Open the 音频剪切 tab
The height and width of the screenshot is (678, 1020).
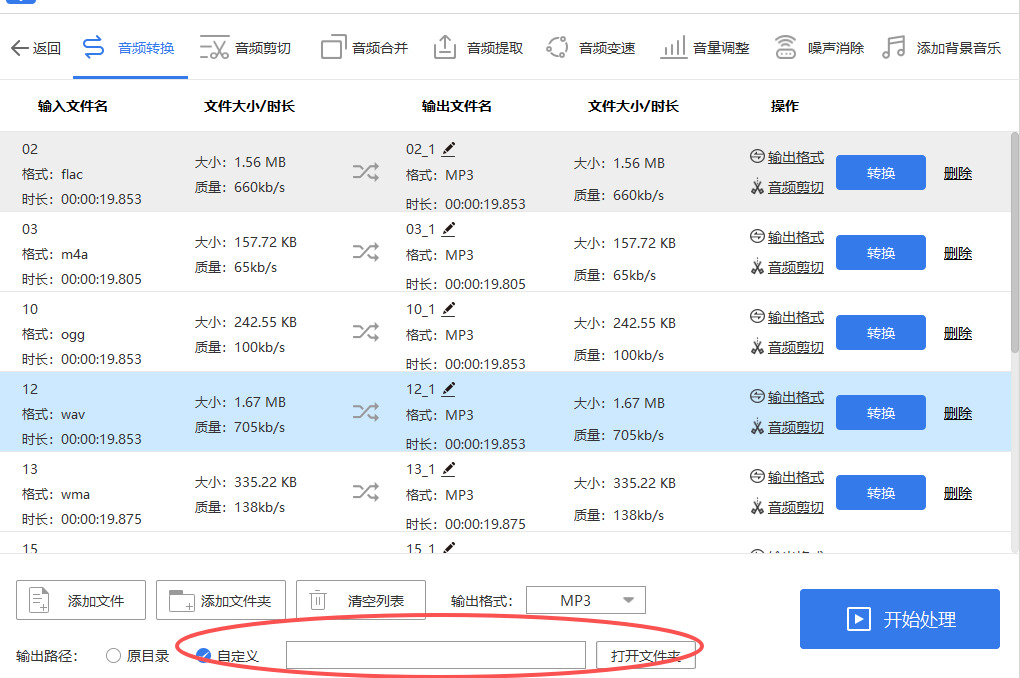(245, 47)
